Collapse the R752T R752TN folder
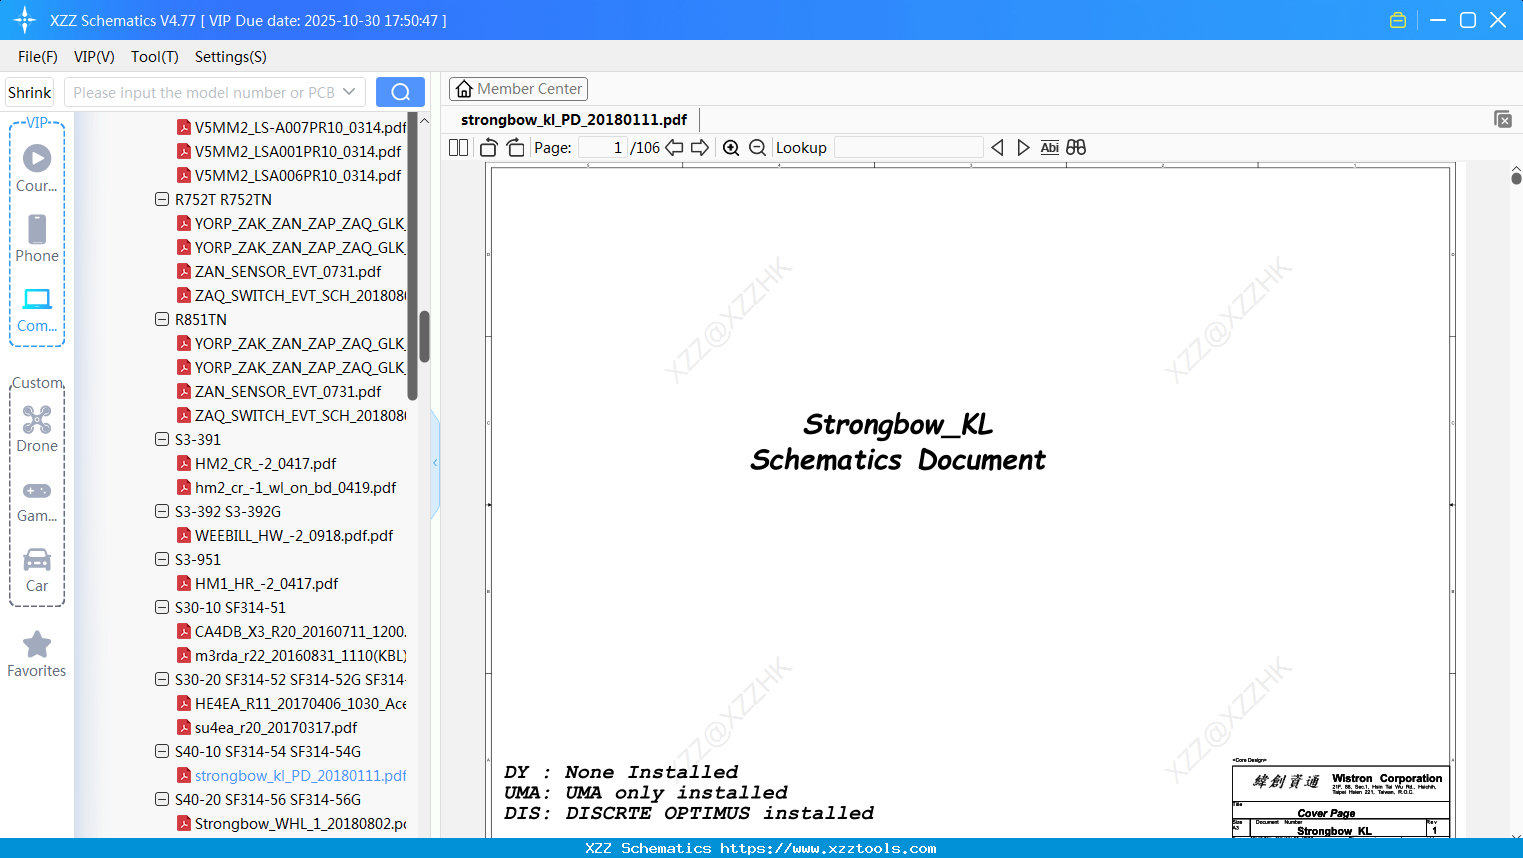Image resolution: width=1523 pixels, height=858 pixels. pos(162,199)
